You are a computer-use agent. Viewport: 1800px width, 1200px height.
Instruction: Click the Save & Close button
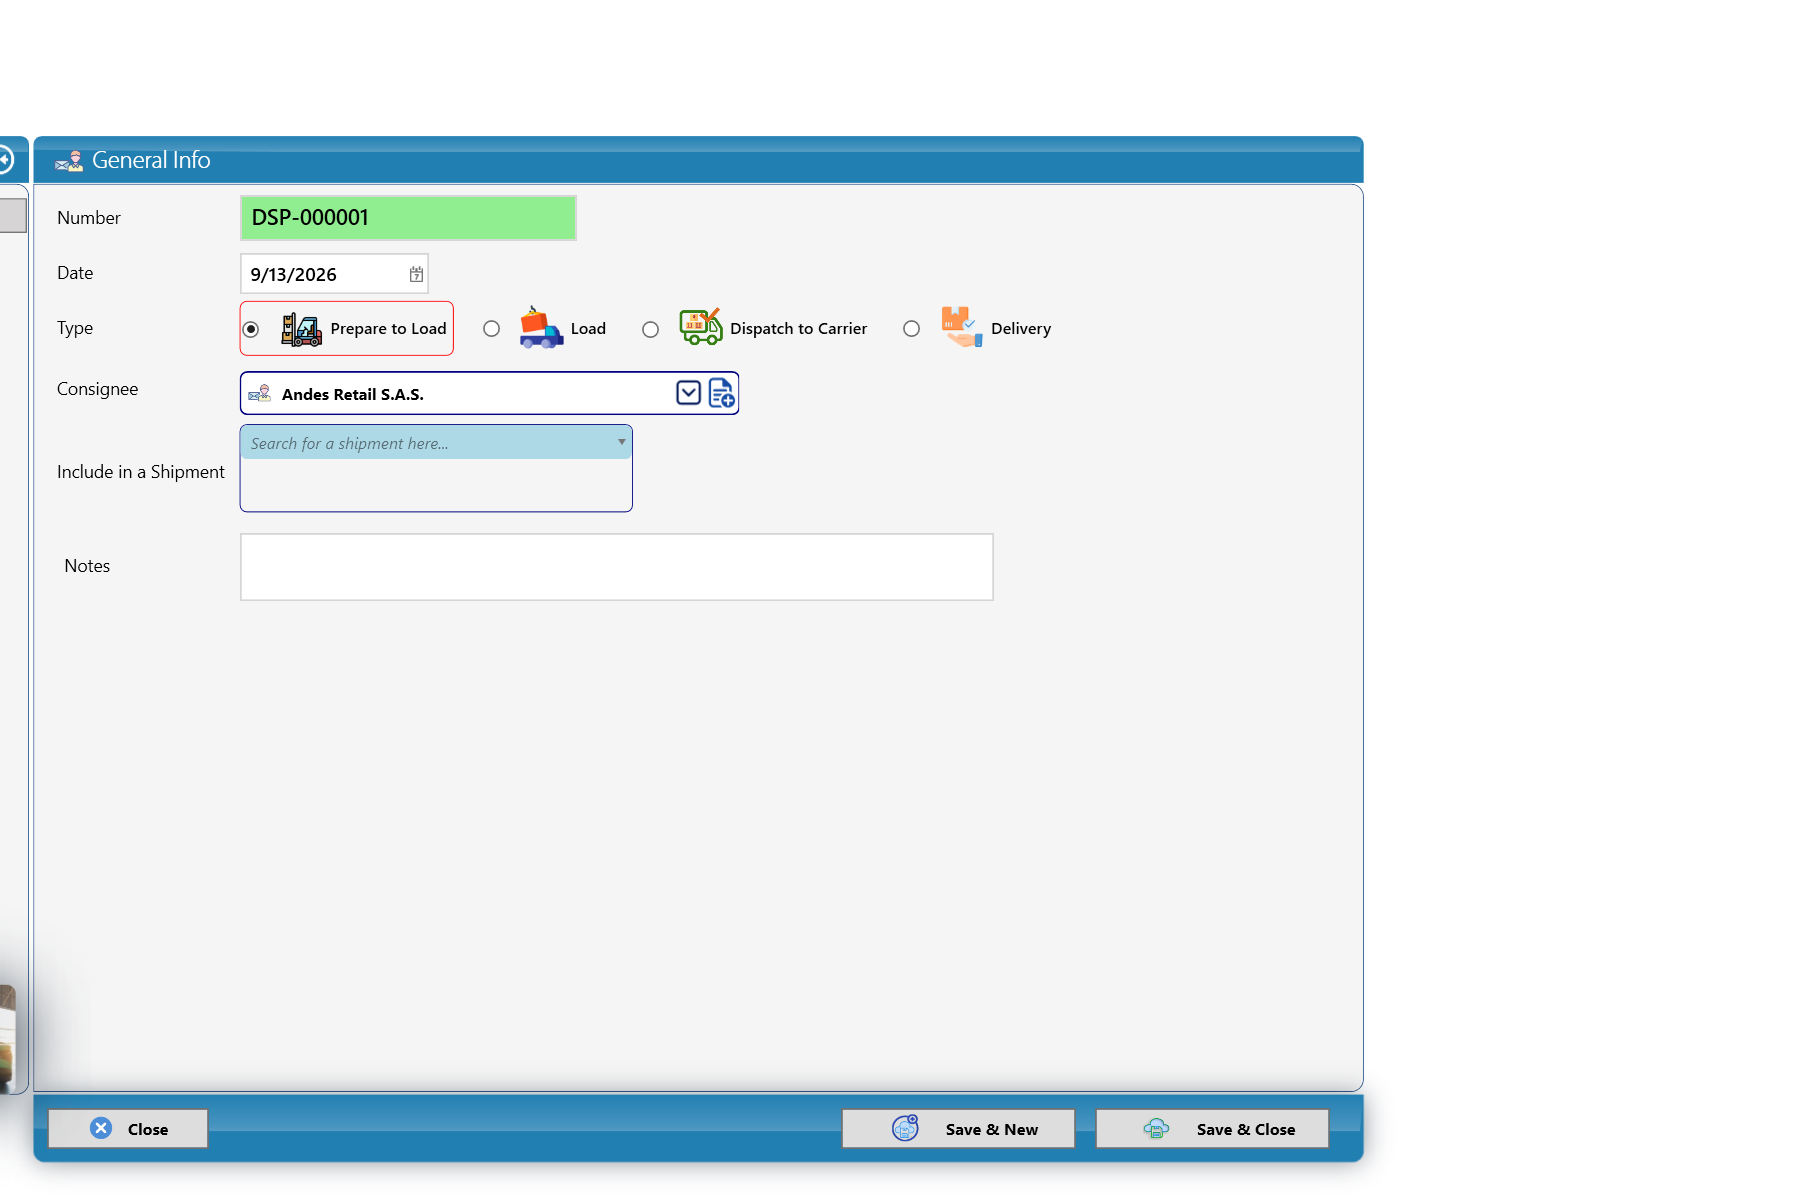[1212, 1129]
